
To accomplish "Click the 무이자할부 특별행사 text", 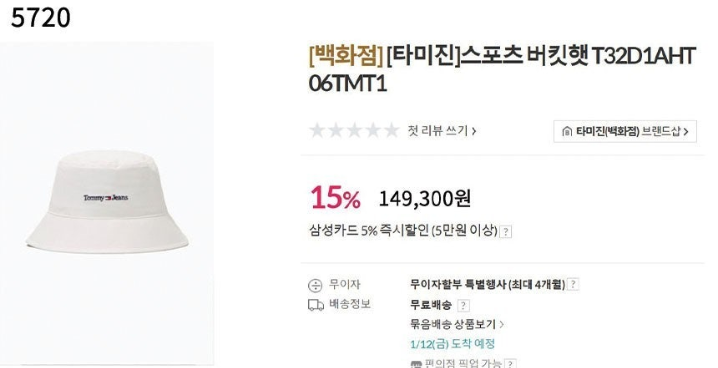I will (x=458, y=284).
